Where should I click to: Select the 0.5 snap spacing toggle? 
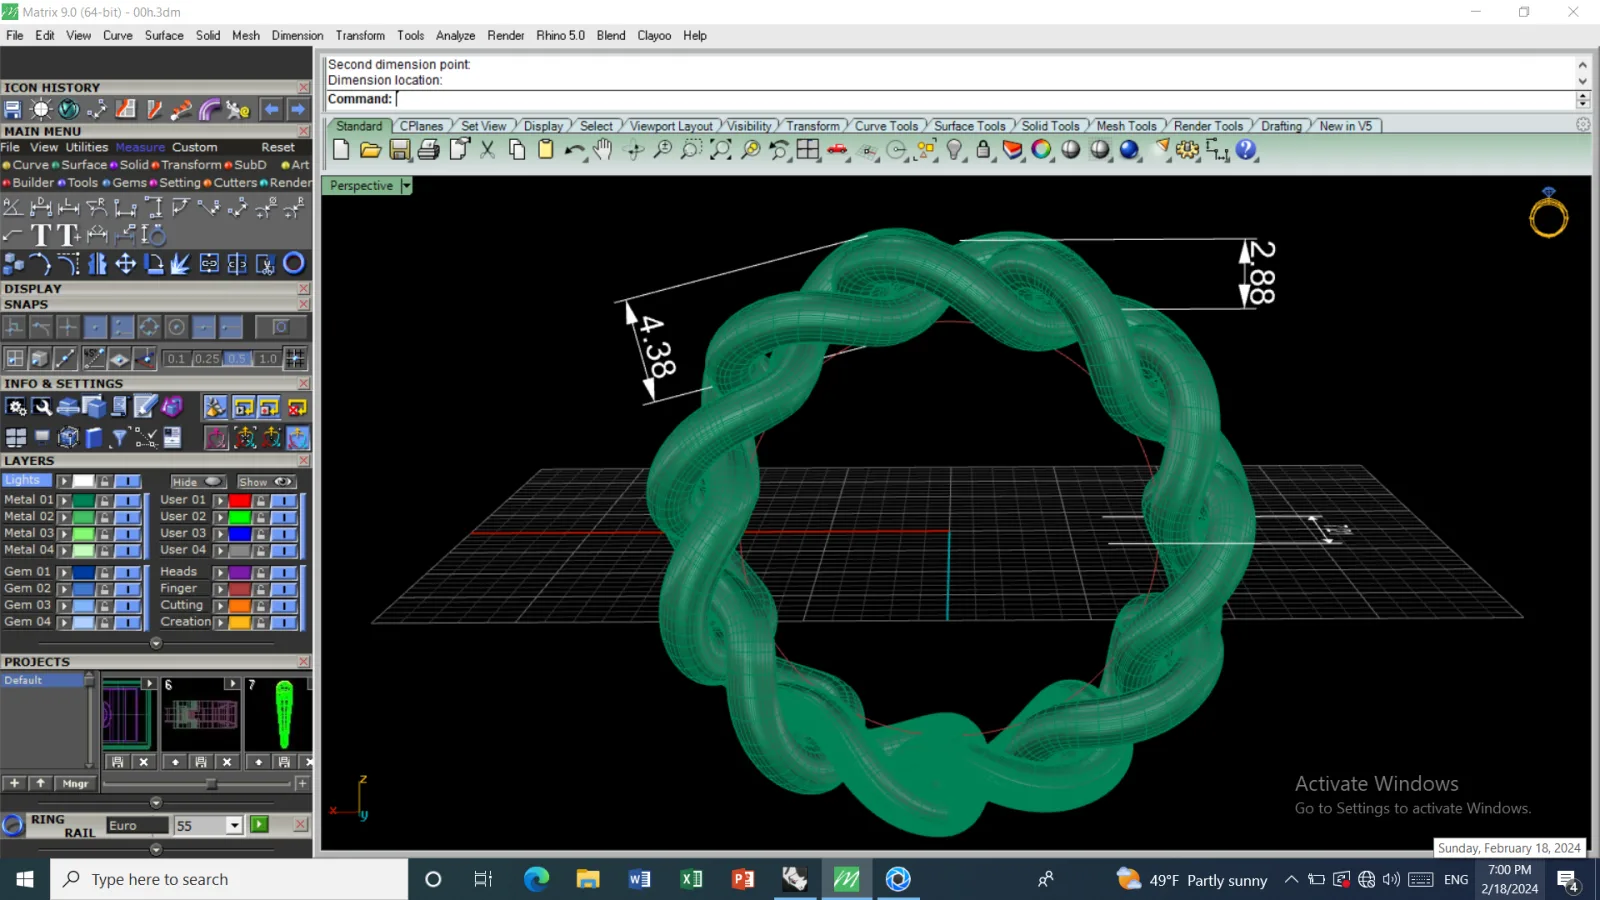point(237,358)
